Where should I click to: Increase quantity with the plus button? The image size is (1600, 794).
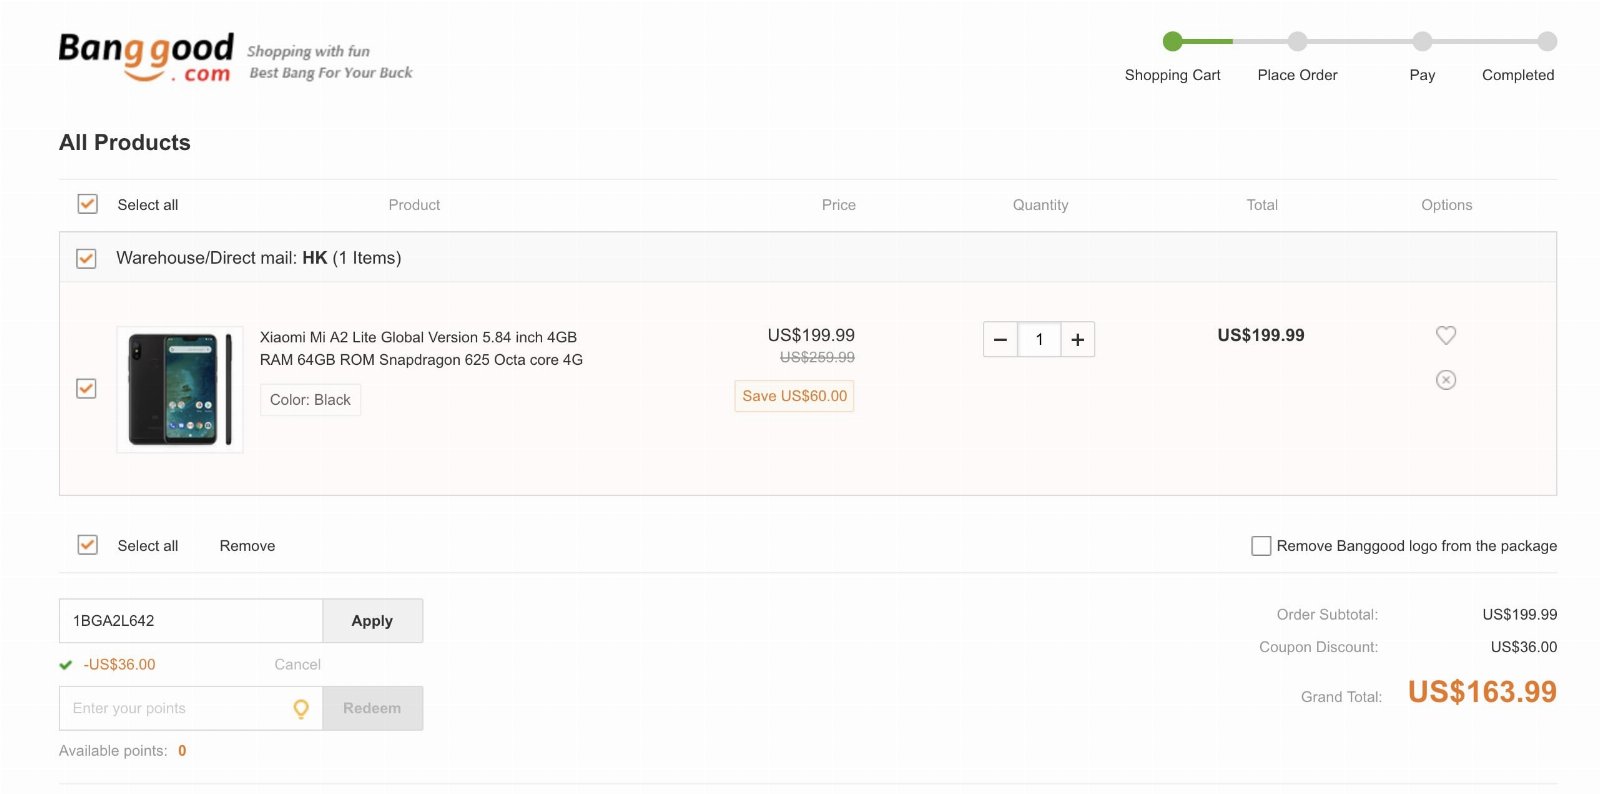click(x=1078, y=340)
